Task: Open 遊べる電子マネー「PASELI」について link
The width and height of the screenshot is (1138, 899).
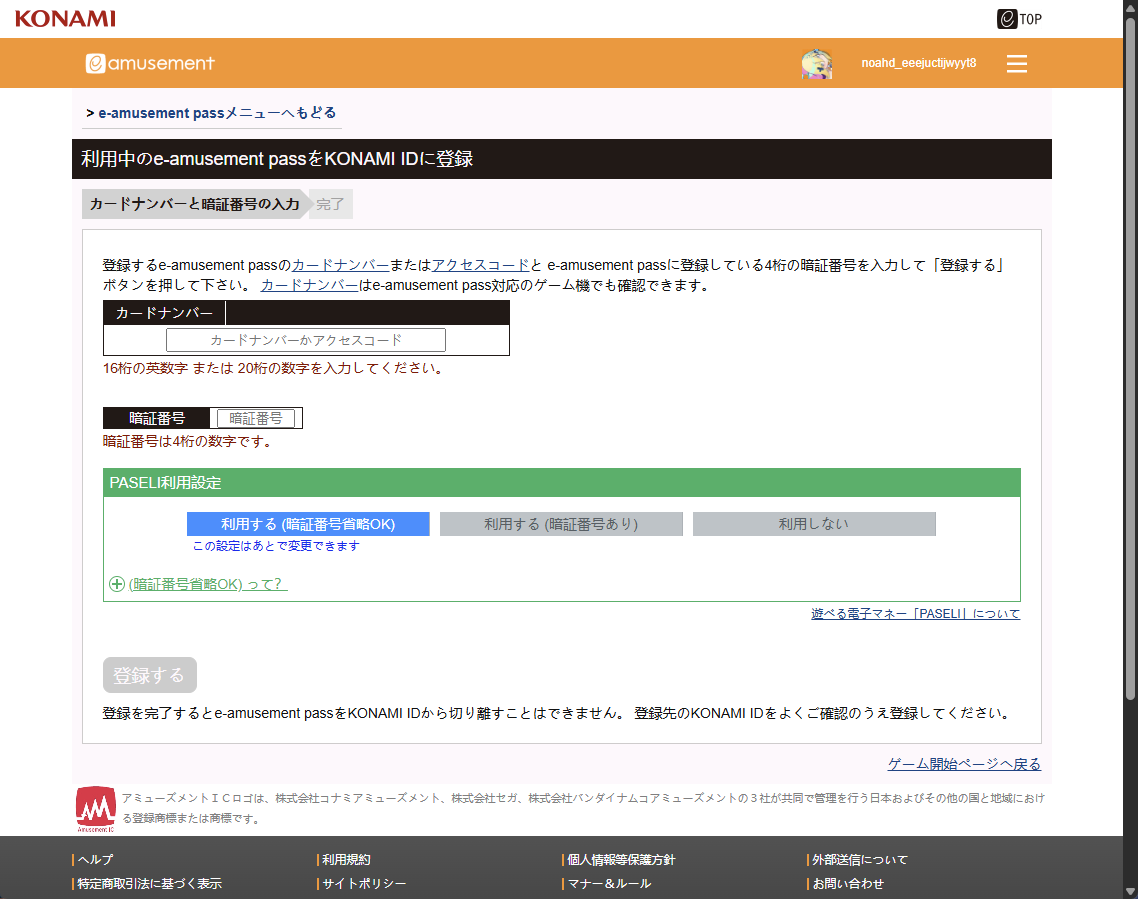Action: point(915,614)
